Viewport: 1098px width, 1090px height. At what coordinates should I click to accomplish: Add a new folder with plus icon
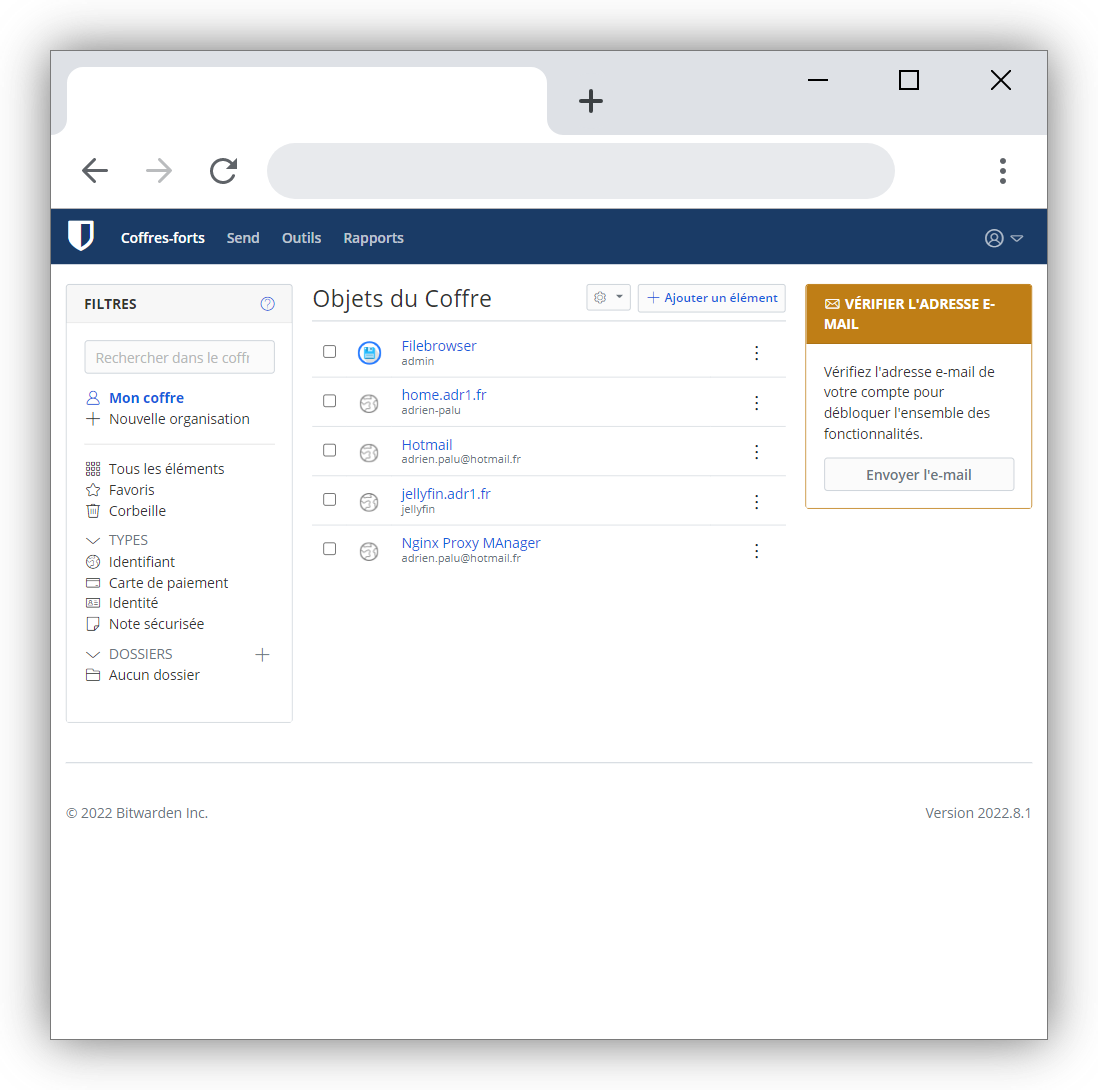262,655
